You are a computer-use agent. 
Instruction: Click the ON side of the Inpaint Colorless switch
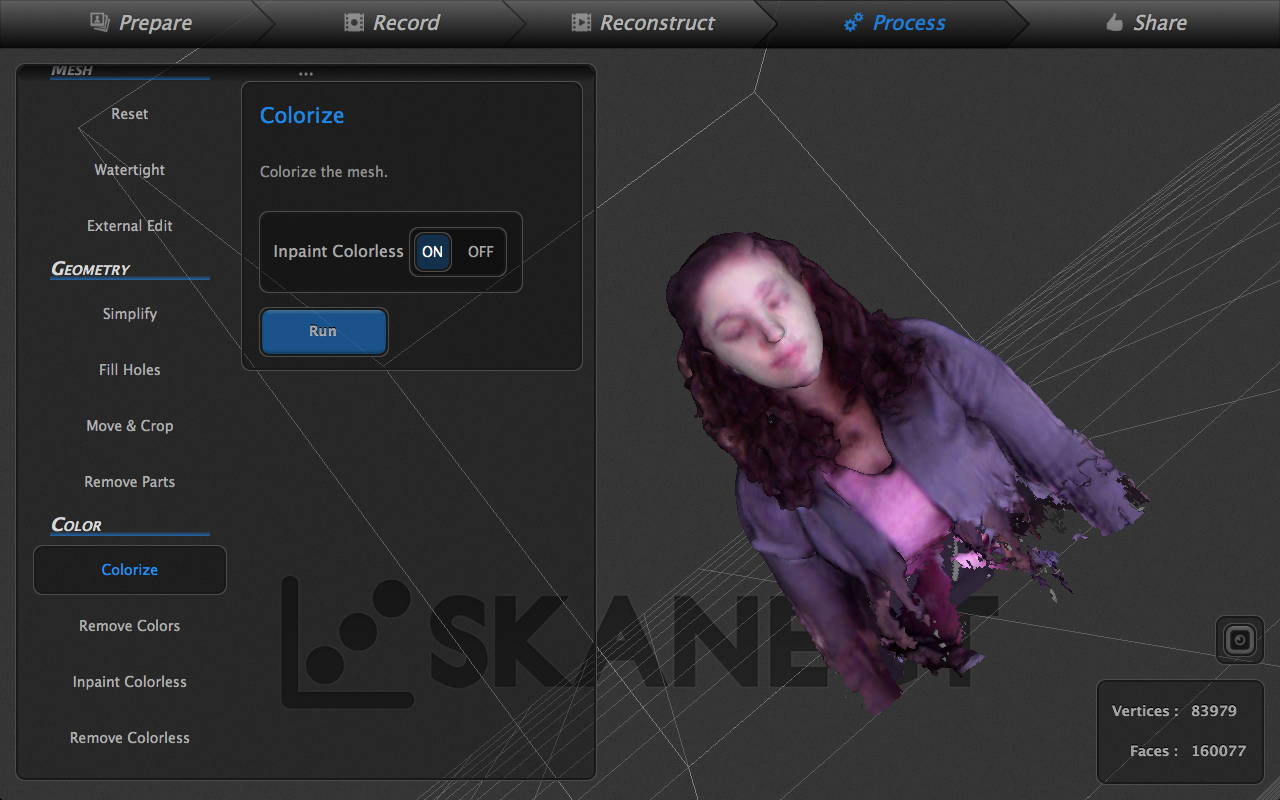[x=432, y=251]
